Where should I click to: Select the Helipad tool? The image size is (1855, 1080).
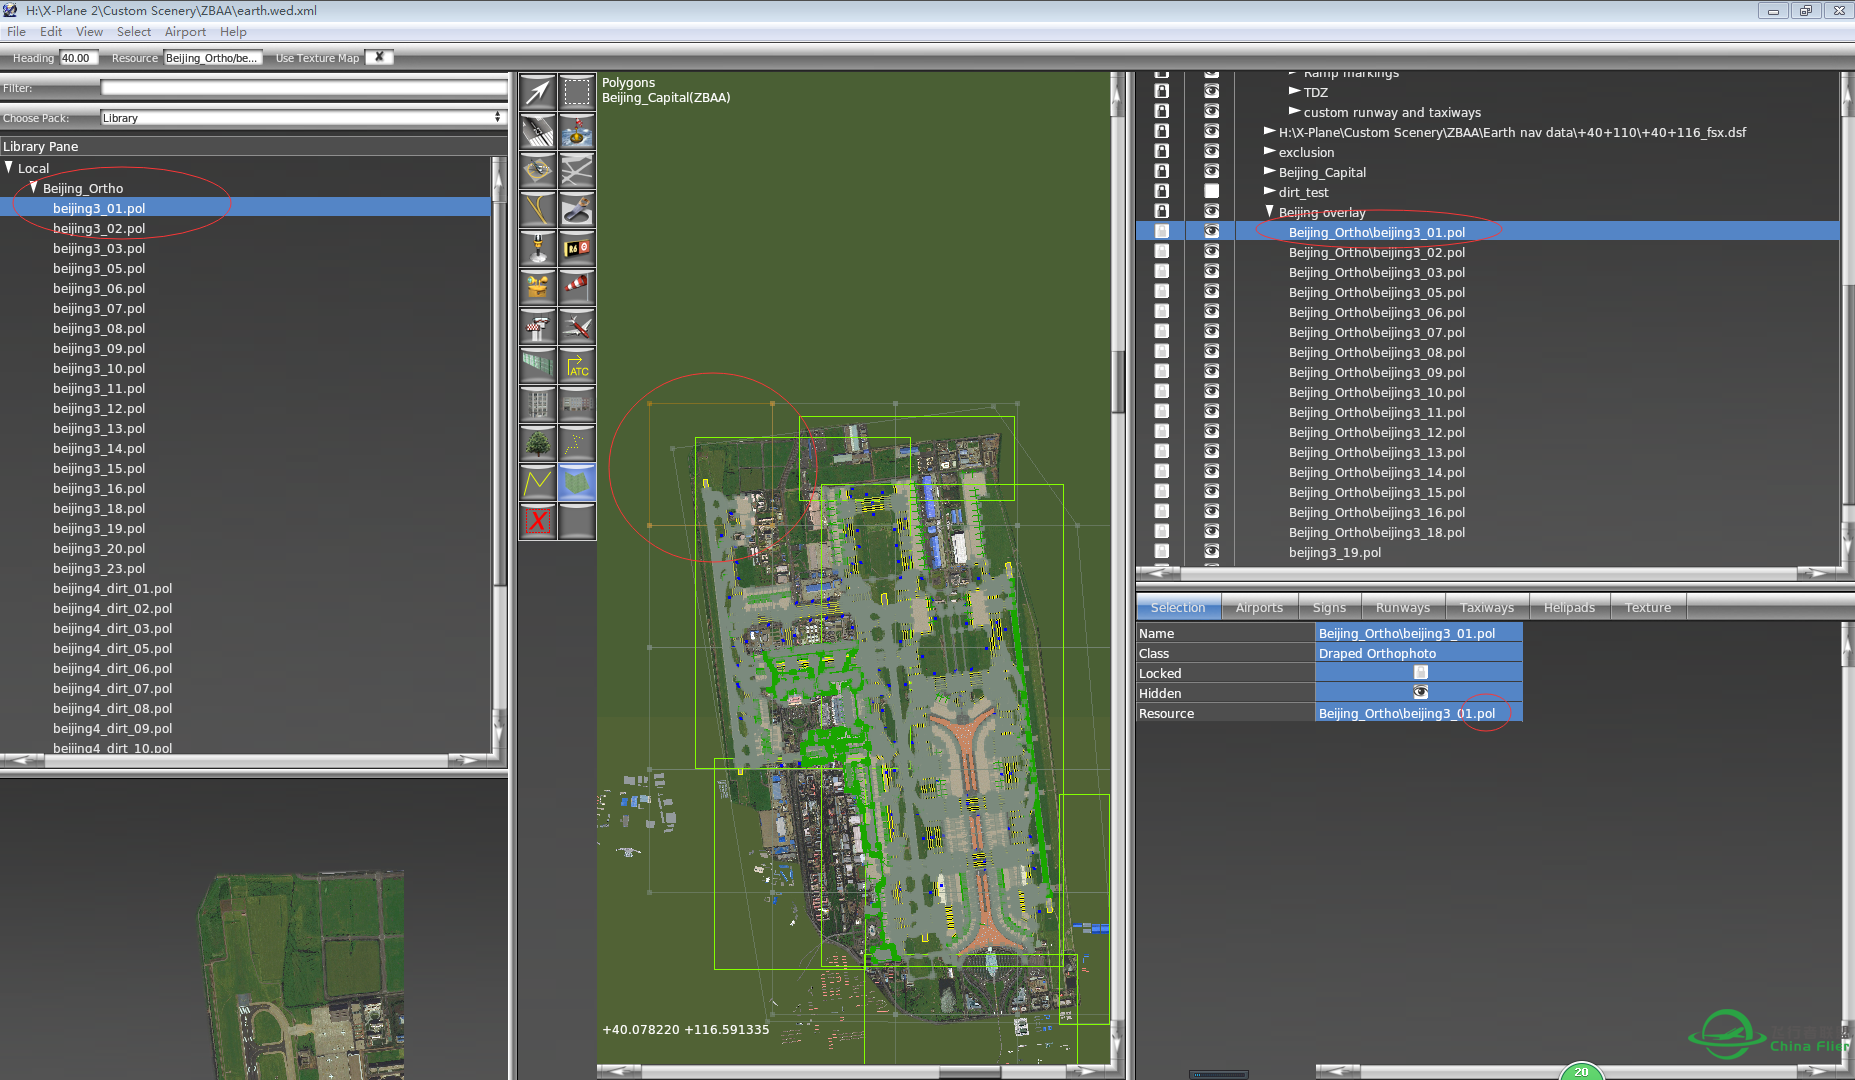538,170
